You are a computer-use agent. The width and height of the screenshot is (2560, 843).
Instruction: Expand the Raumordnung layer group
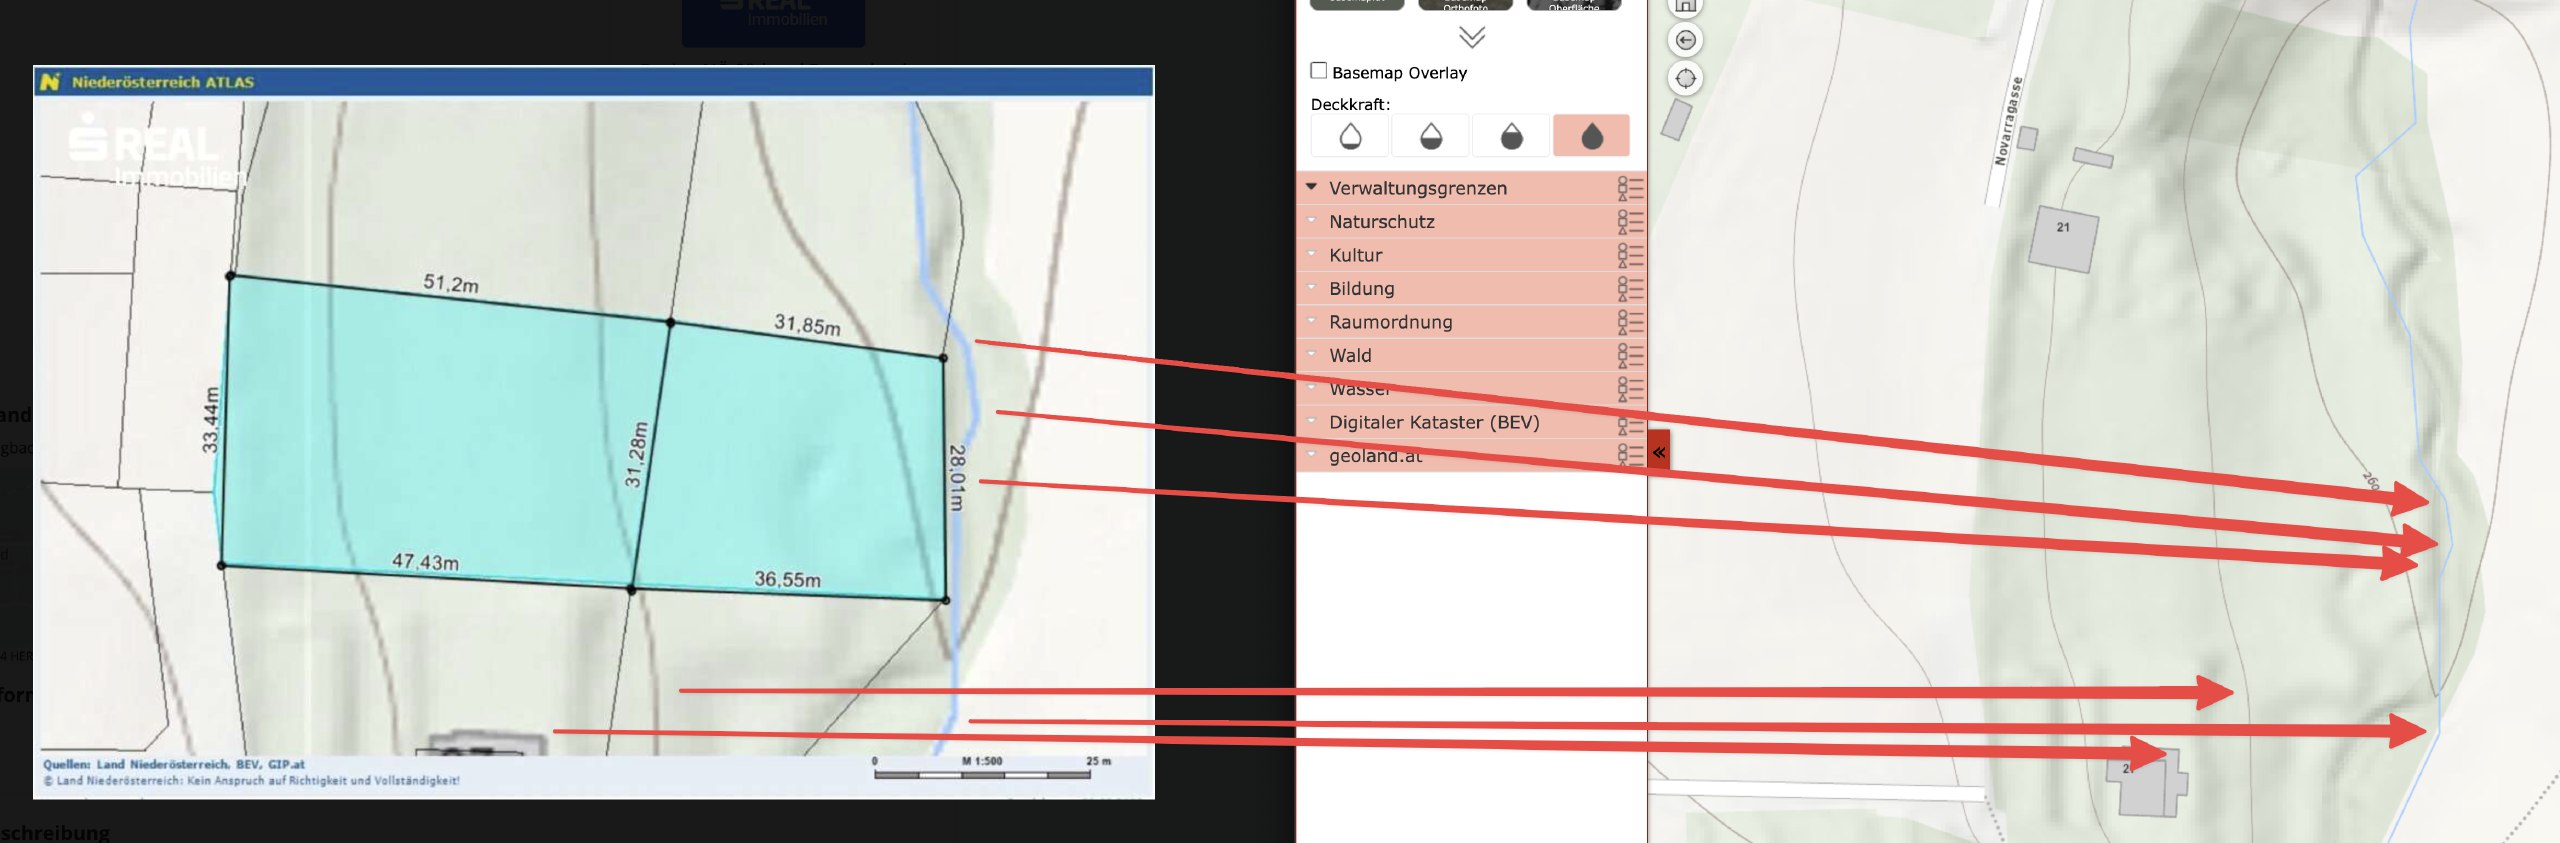coord(1311,321)
